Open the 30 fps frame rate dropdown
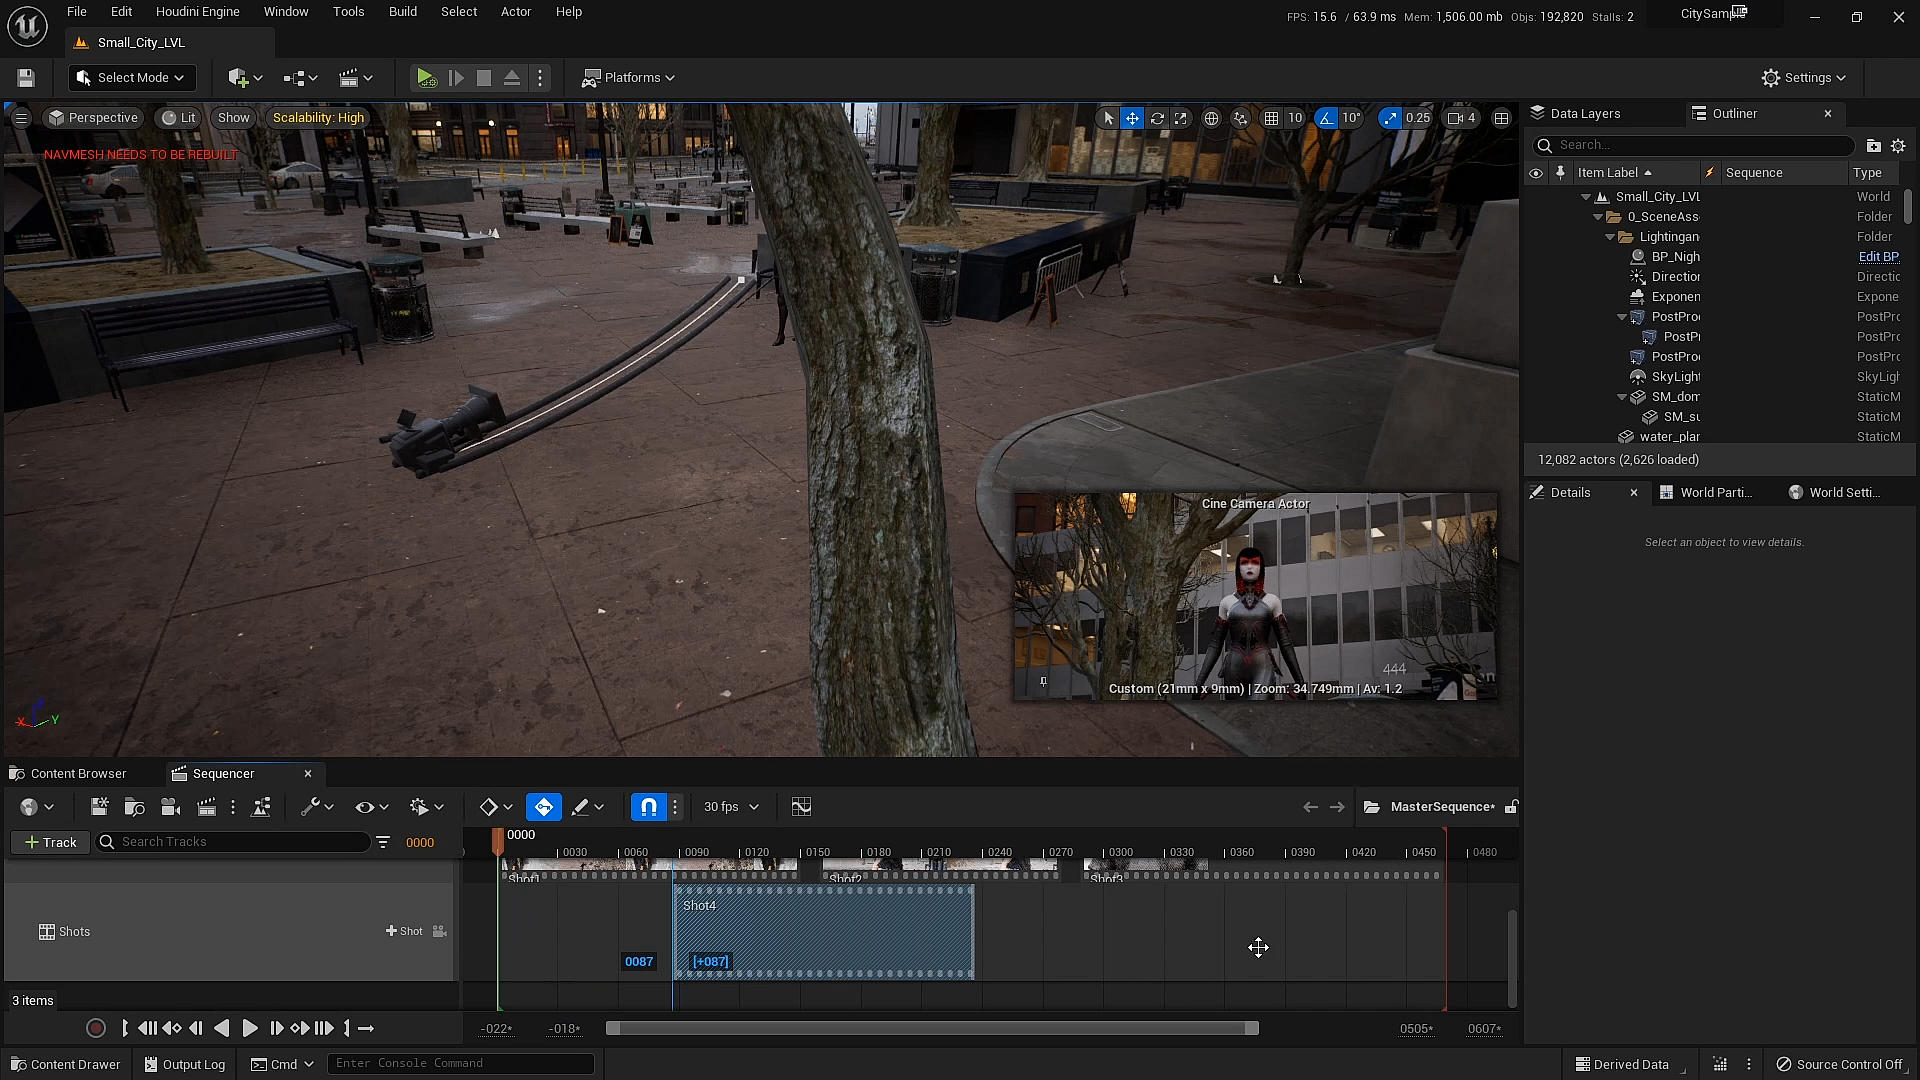This screenshot has height=1080, width=1920. [x=731, y=807]
